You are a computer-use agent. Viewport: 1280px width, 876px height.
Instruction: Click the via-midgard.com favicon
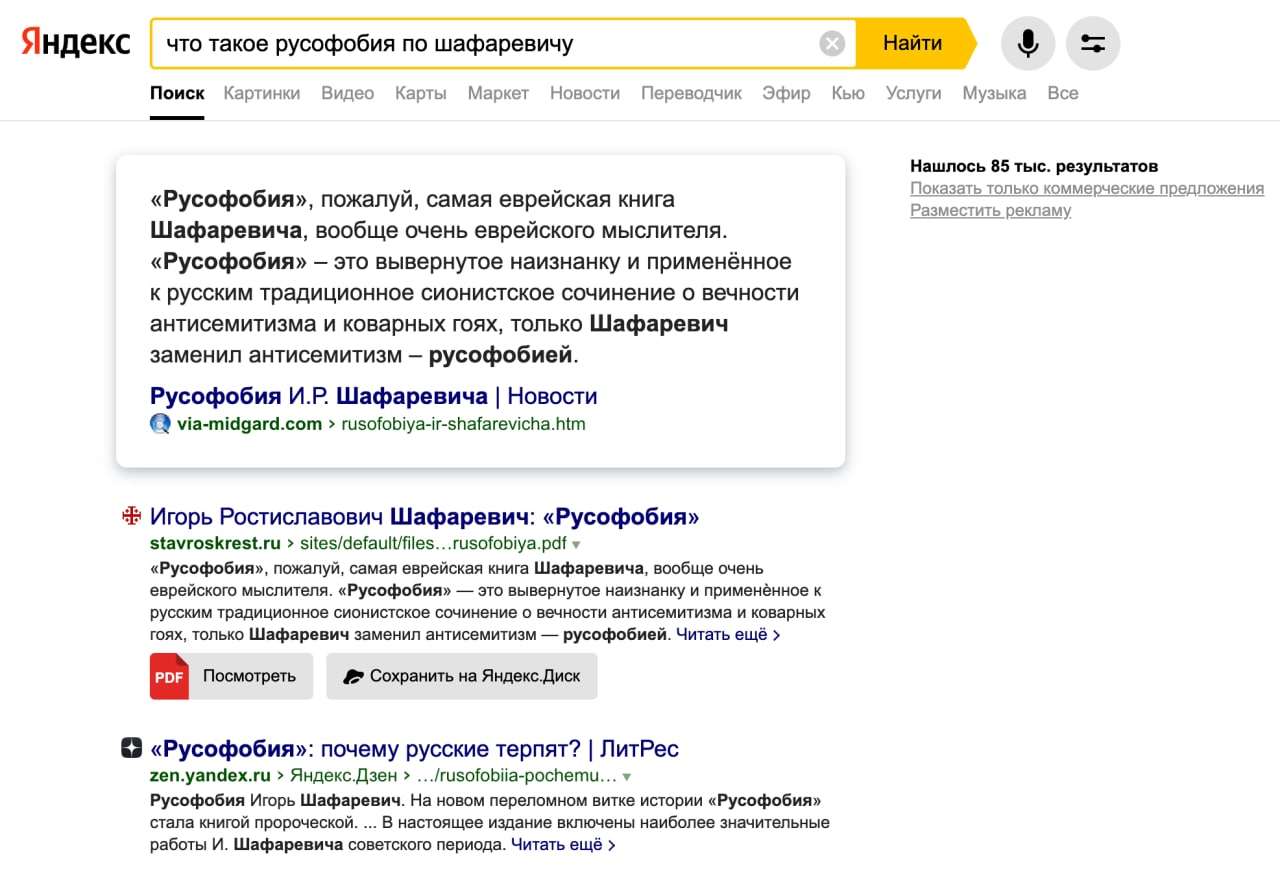pos(160,423)
